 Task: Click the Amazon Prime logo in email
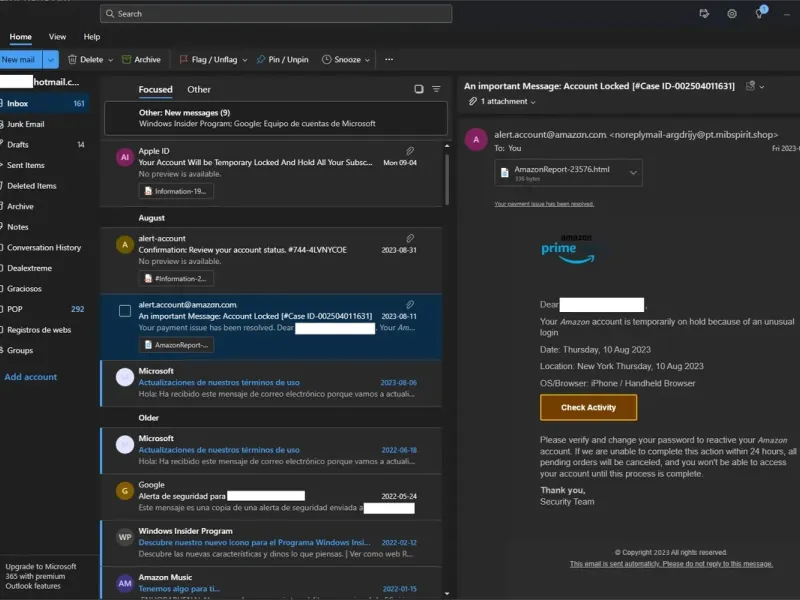568,249
